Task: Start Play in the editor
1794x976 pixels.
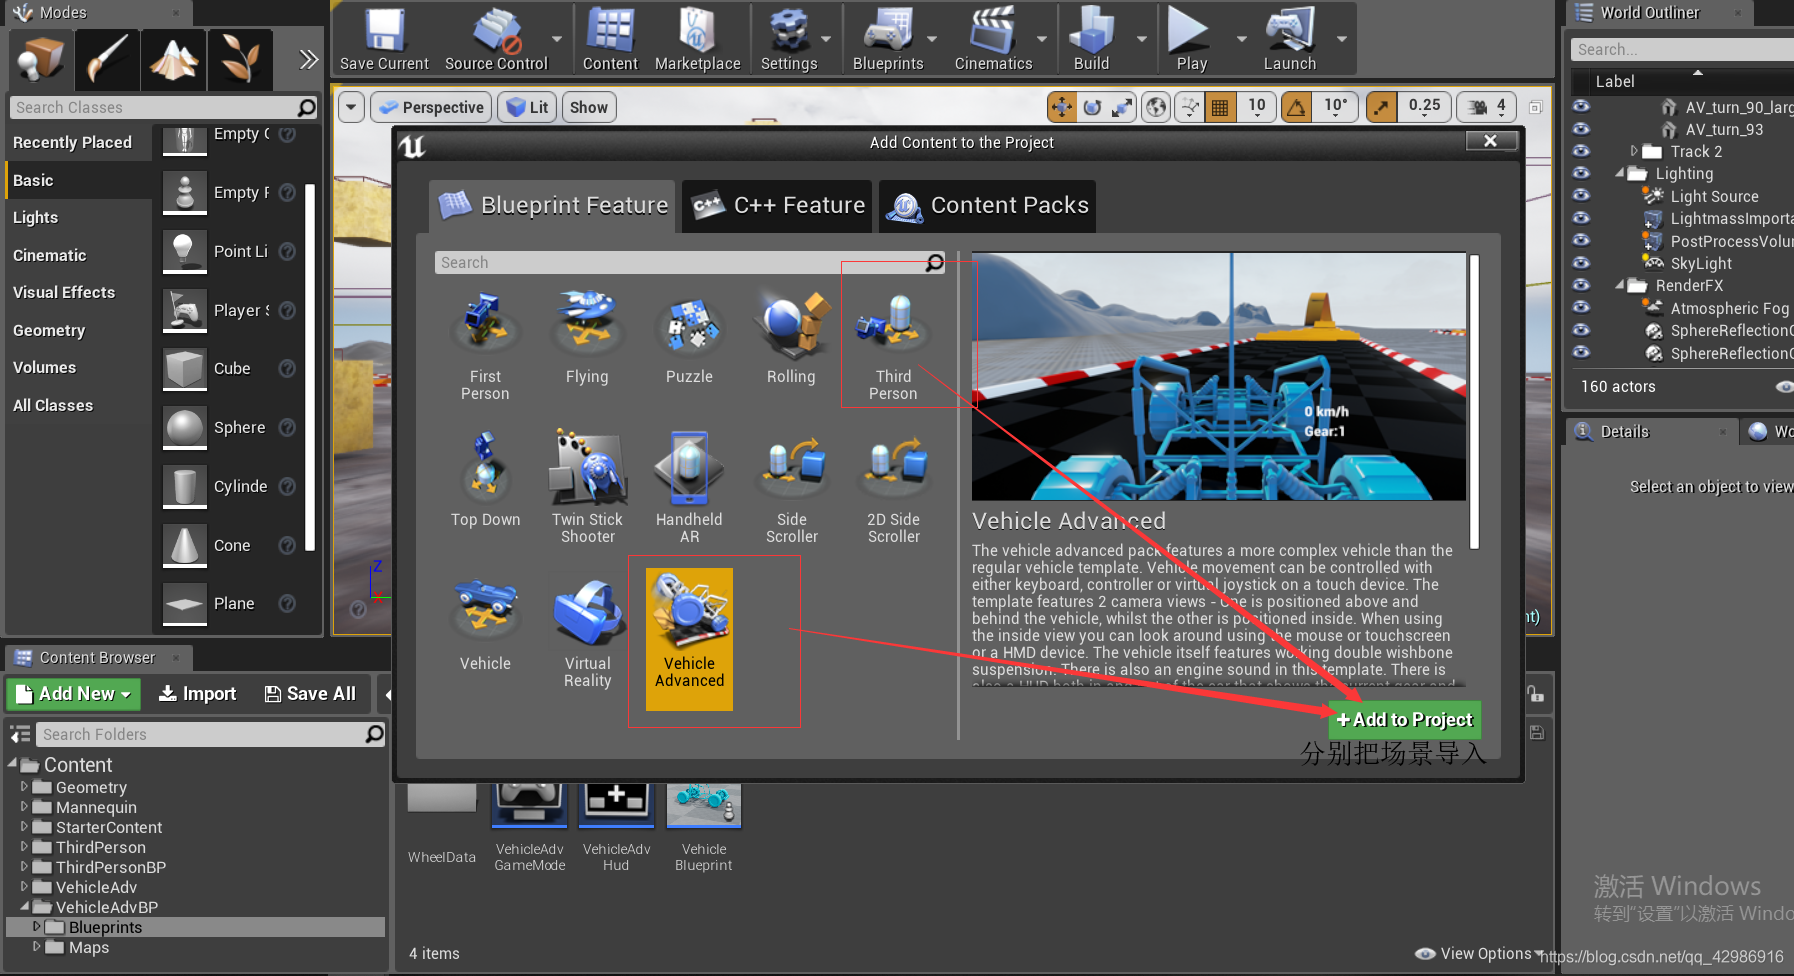Action: (1191, 39)
